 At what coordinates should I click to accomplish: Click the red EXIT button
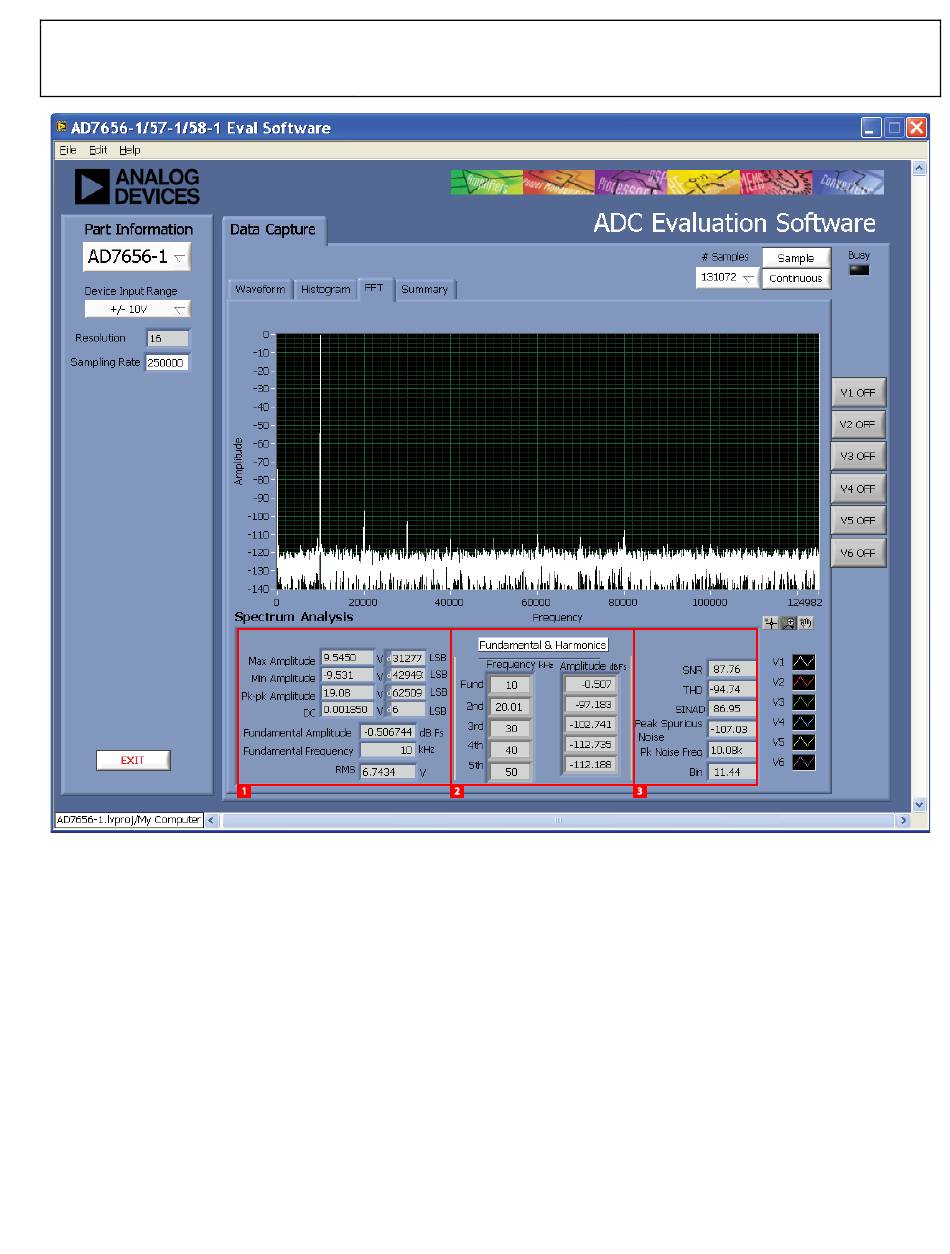[133, 760]
